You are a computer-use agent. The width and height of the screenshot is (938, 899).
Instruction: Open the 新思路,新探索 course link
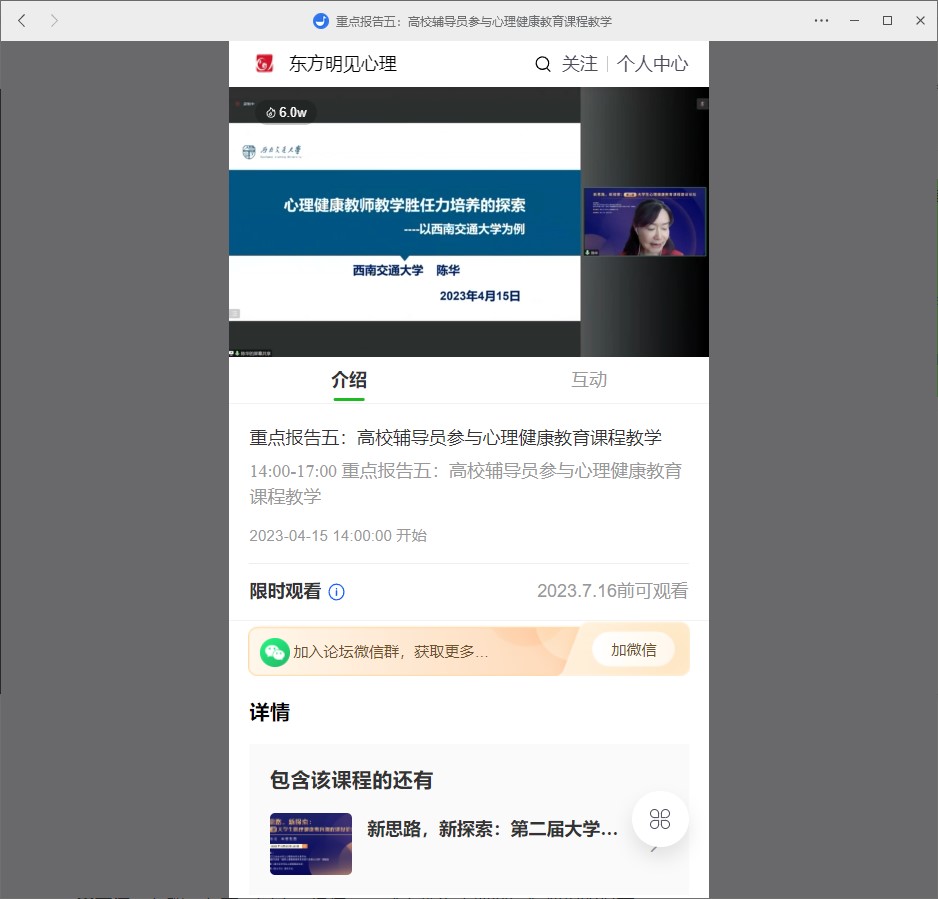point(492,829)
